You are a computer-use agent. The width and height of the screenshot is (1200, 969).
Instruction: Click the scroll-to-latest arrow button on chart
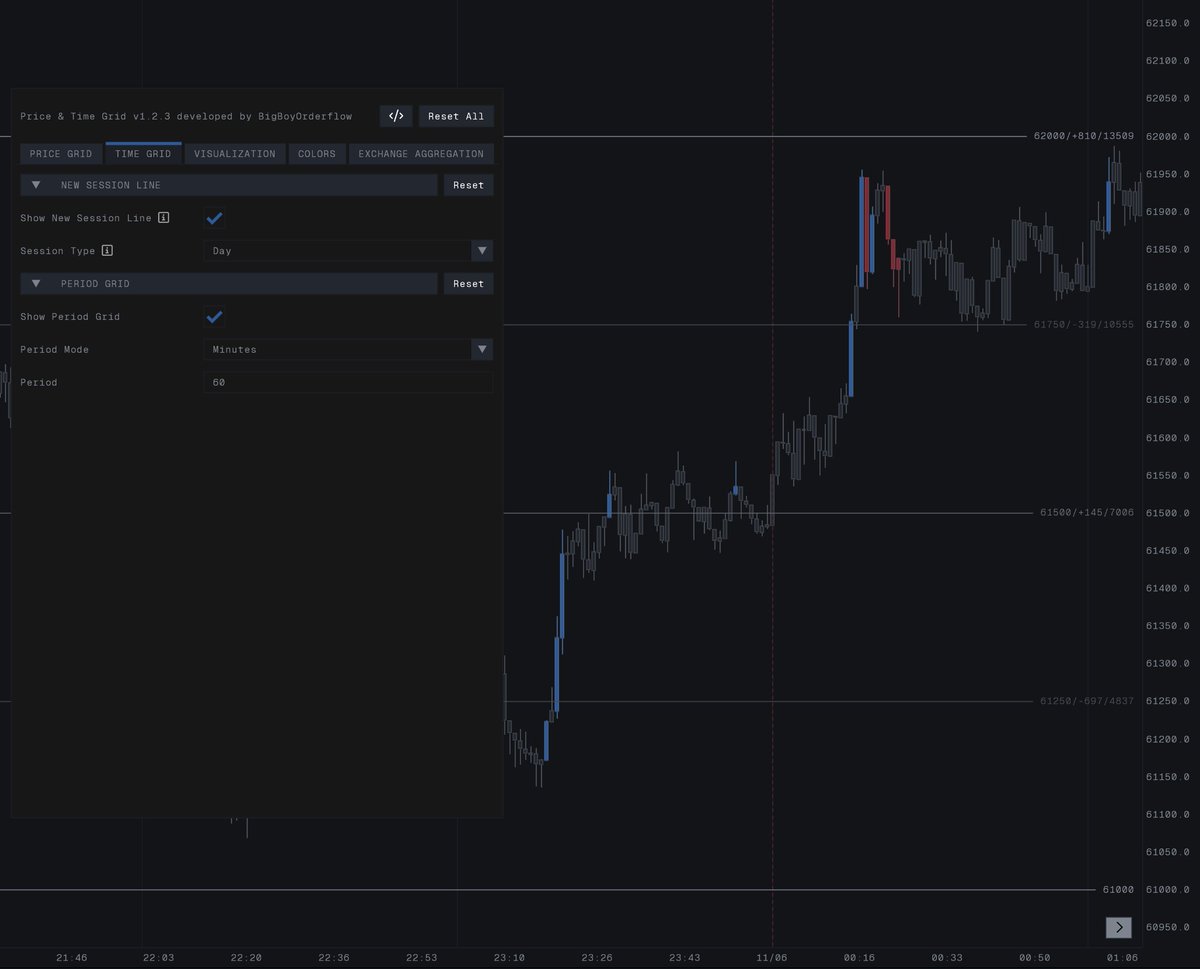[x=1119, y=928]
